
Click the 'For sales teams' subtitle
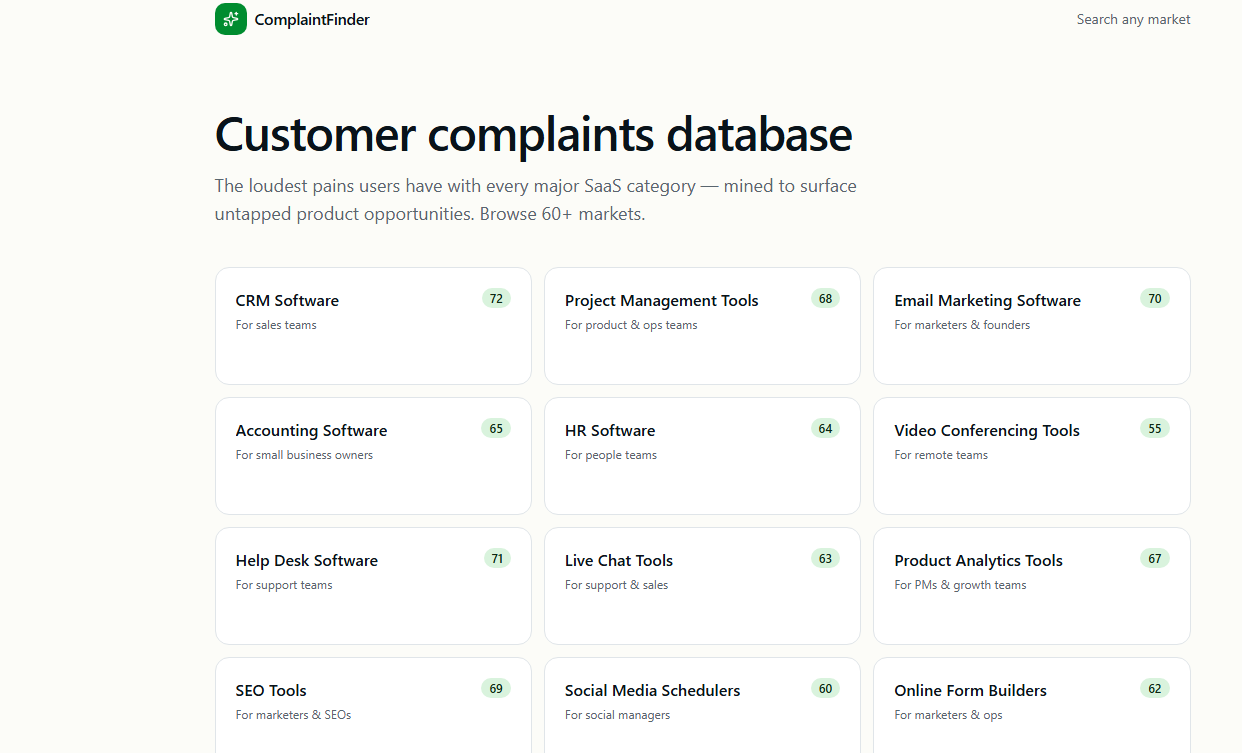point(276,325)
